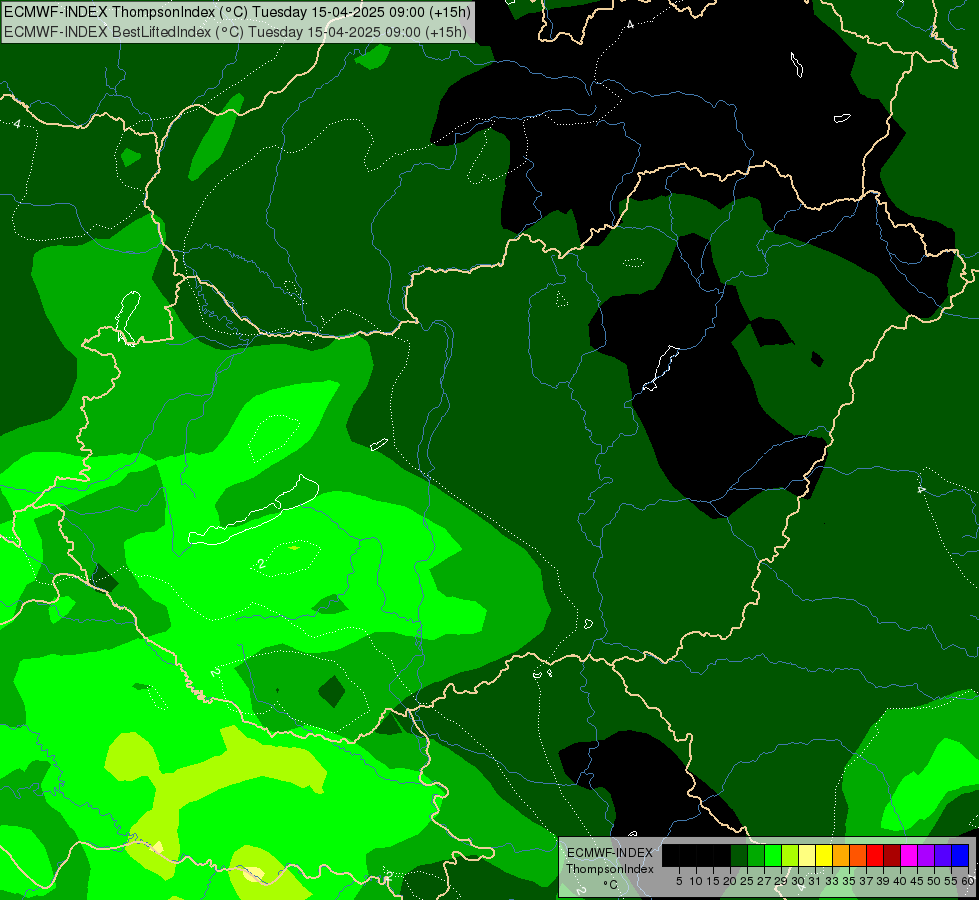Click the legend tick value "60"
Viewport: 979px width, 900px height.
(968, 881)
